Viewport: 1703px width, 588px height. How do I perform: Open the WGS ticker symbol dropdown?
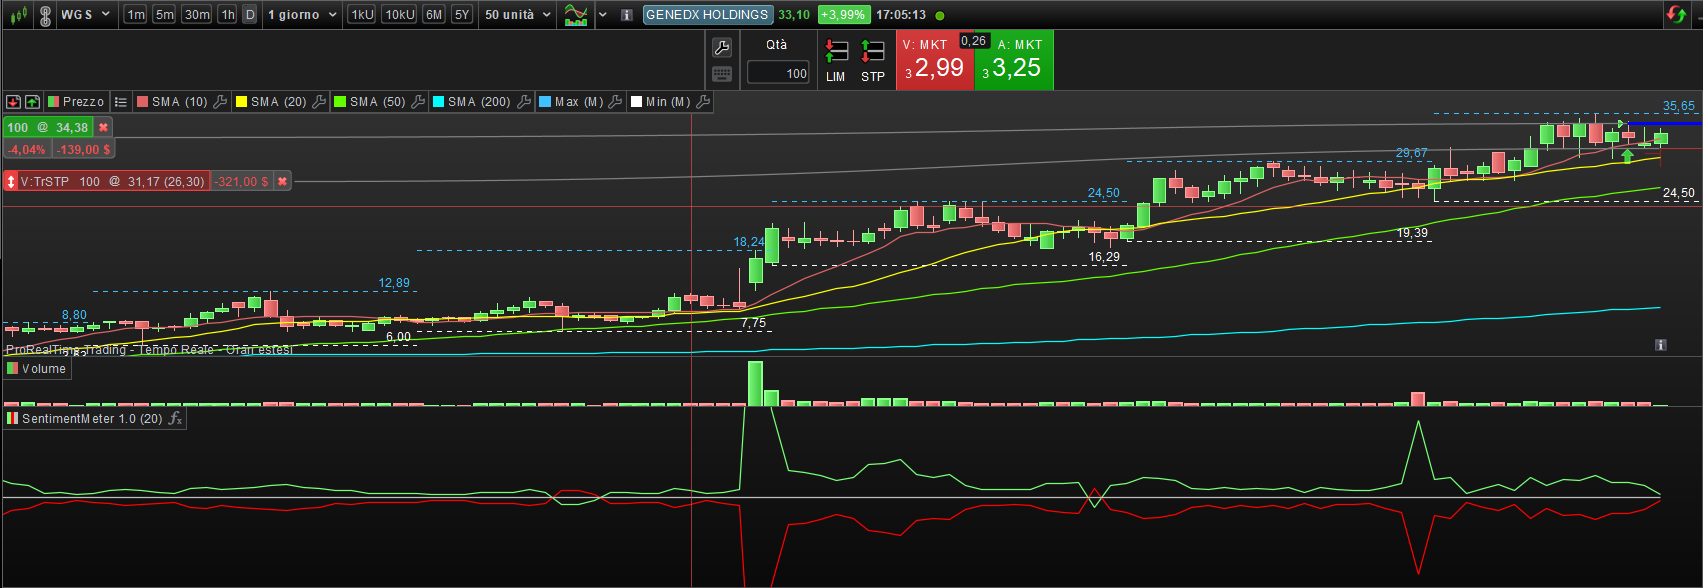(x=86, y=15)
